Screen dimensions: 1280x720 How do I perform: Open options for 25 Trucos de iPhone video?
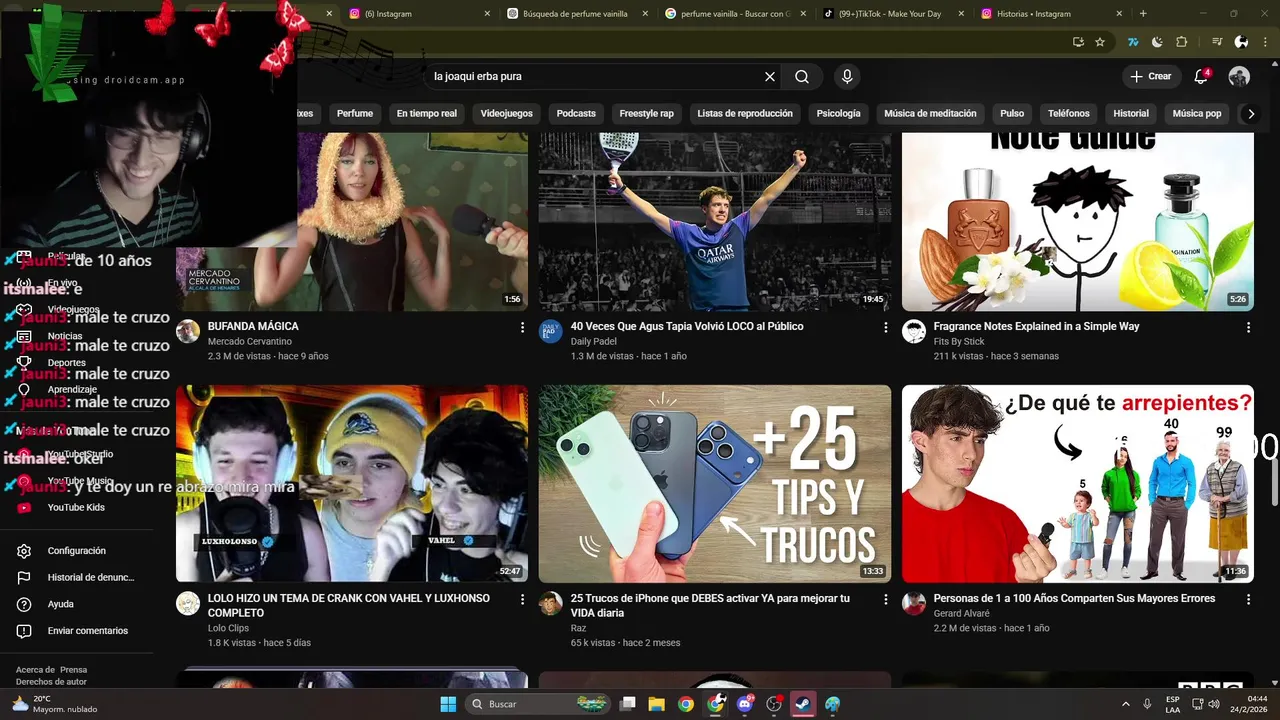tap(885, 599)
